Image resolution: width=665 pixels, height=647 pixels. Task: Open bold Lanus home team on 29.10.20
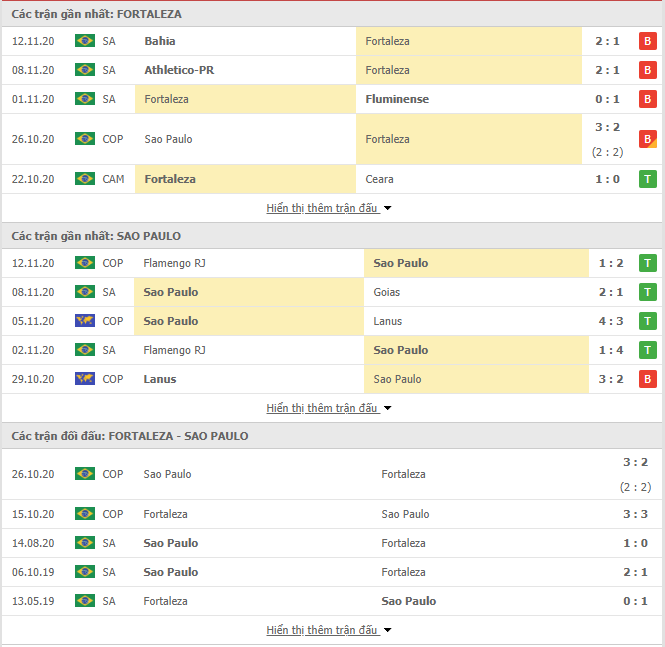[160, 379]
